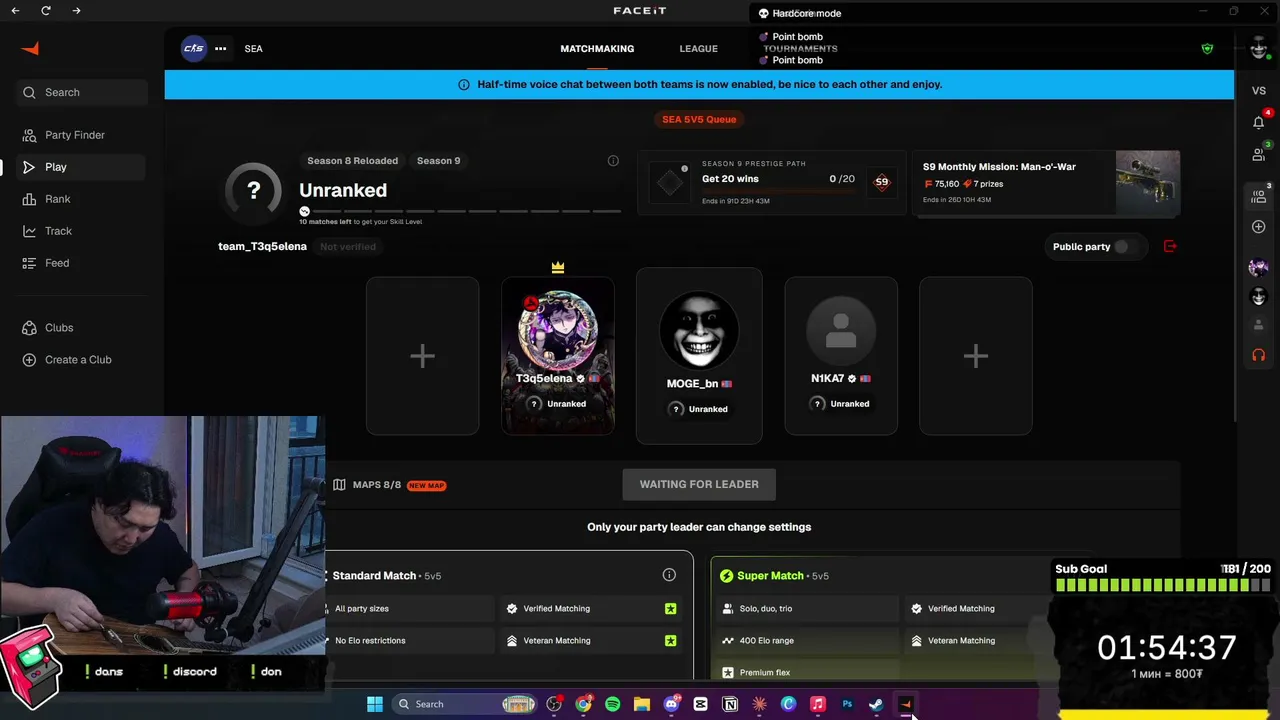Open the party members panel icon
Viewport: 1280px width, 720px height.
(x=1259, y=196)
